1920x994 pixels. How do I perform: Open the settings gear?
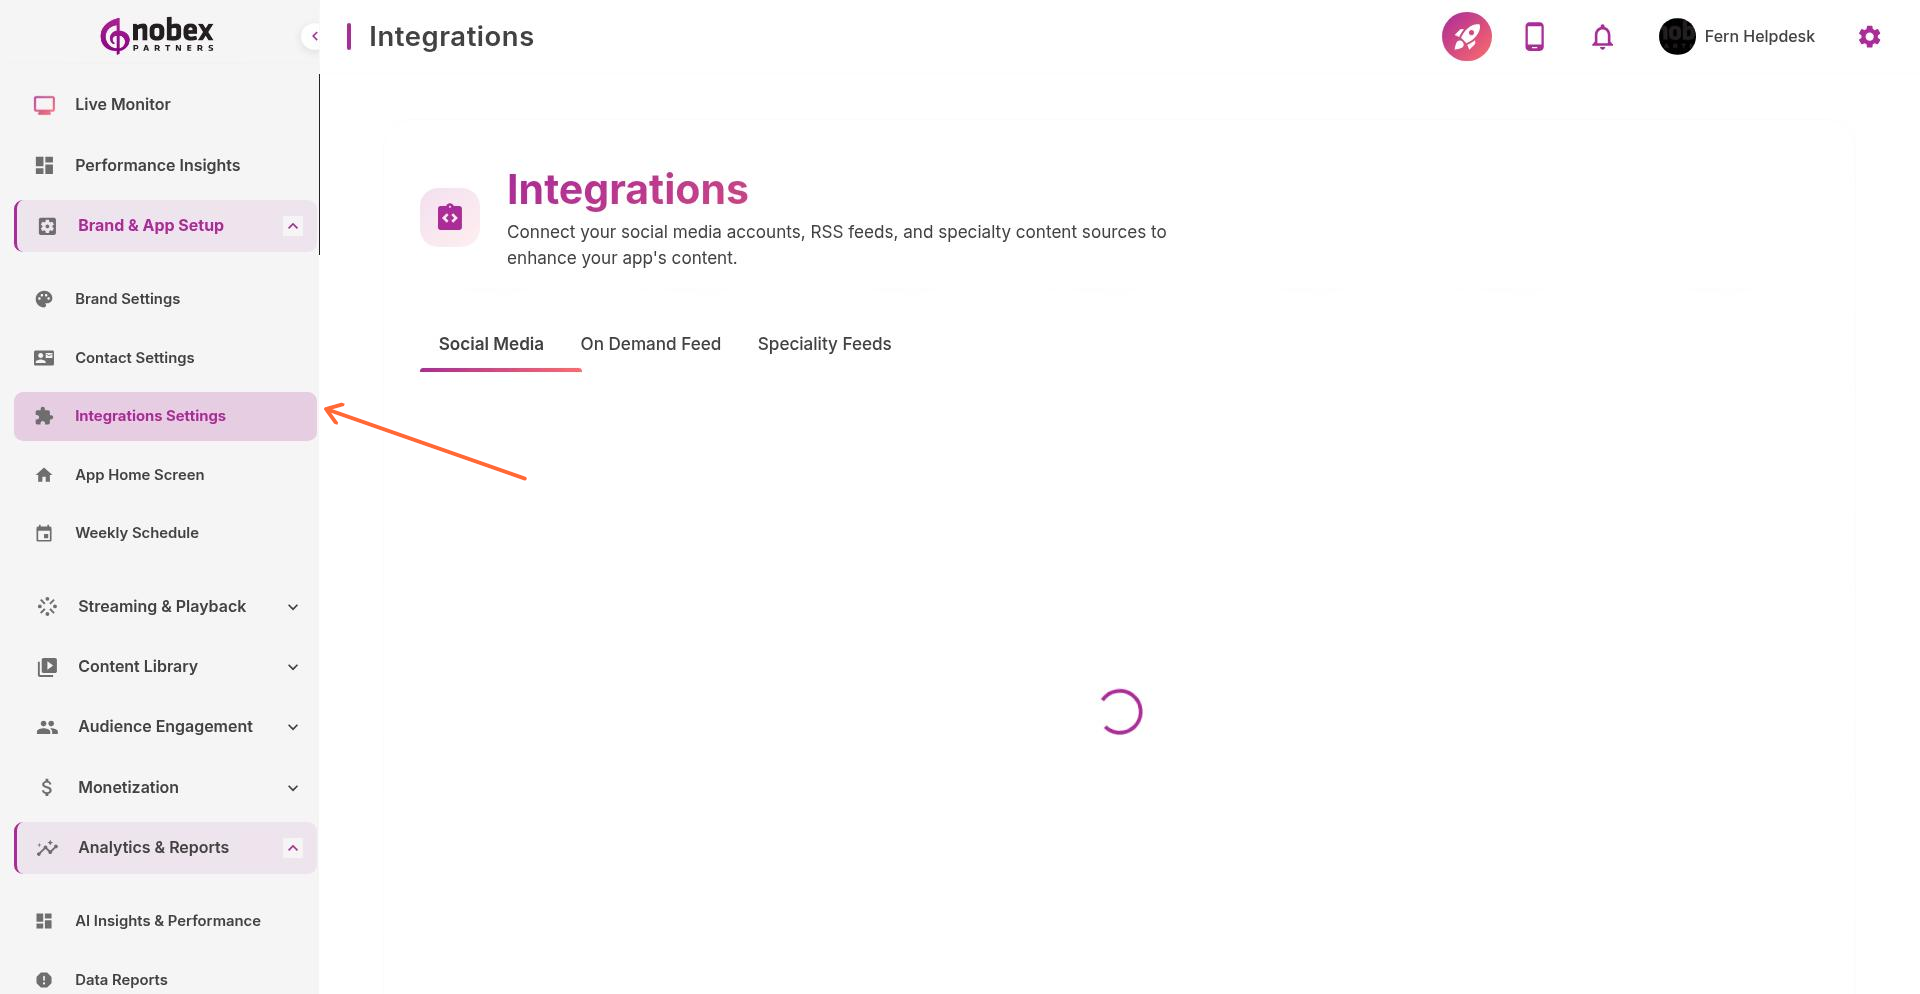click(x=1869, y=36)
